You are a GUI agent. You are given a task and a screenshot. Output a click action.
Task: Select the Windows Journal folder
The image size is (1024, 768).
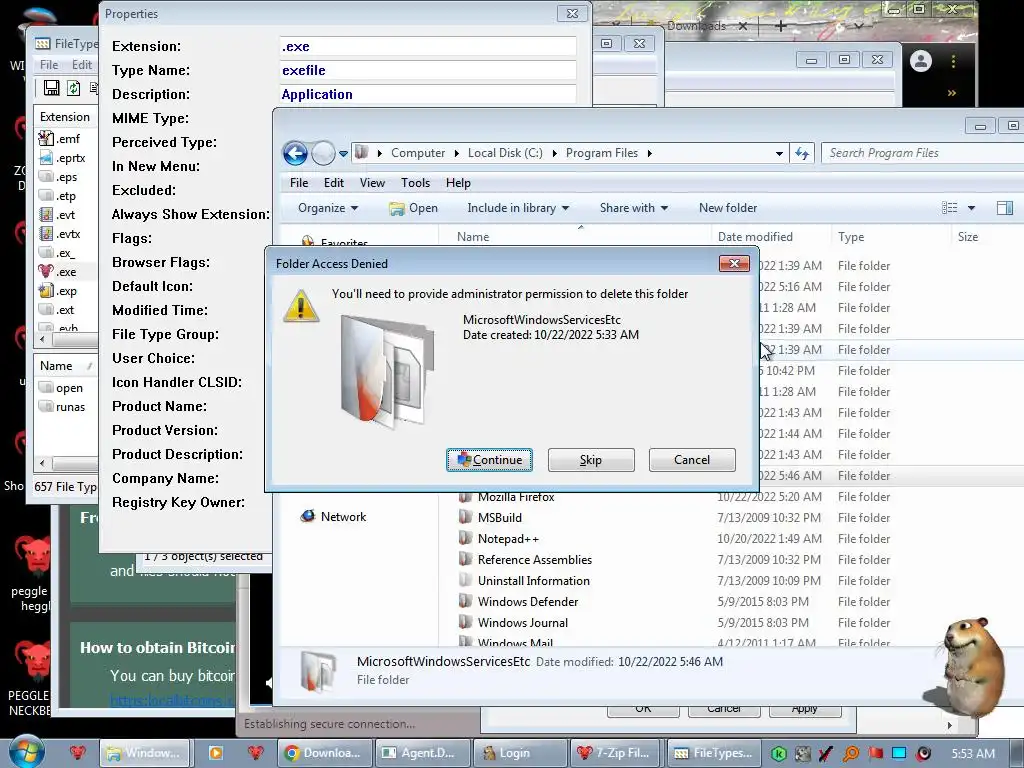click(x=522, y=622)
